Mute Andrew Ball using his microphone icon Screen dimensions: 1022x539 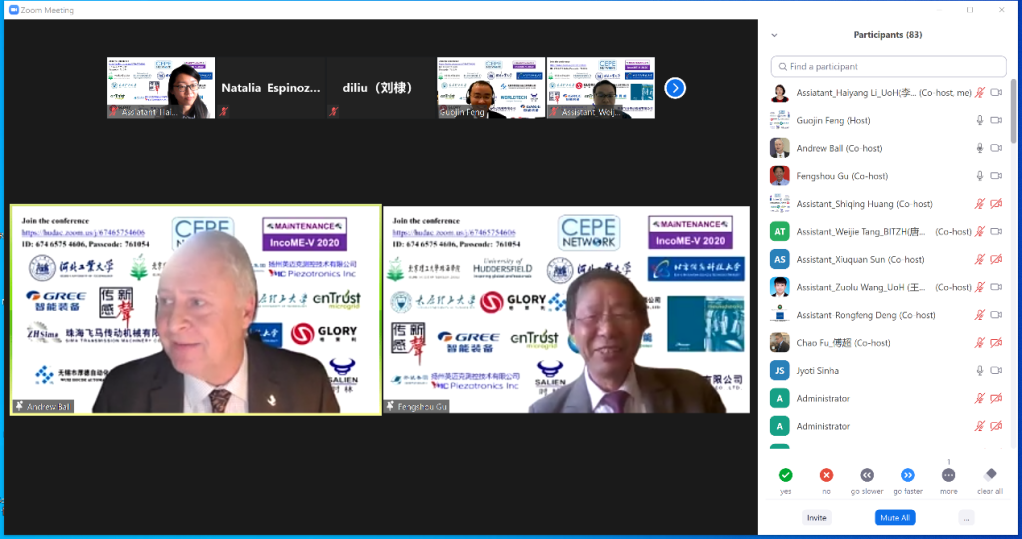tap(980, 148)
